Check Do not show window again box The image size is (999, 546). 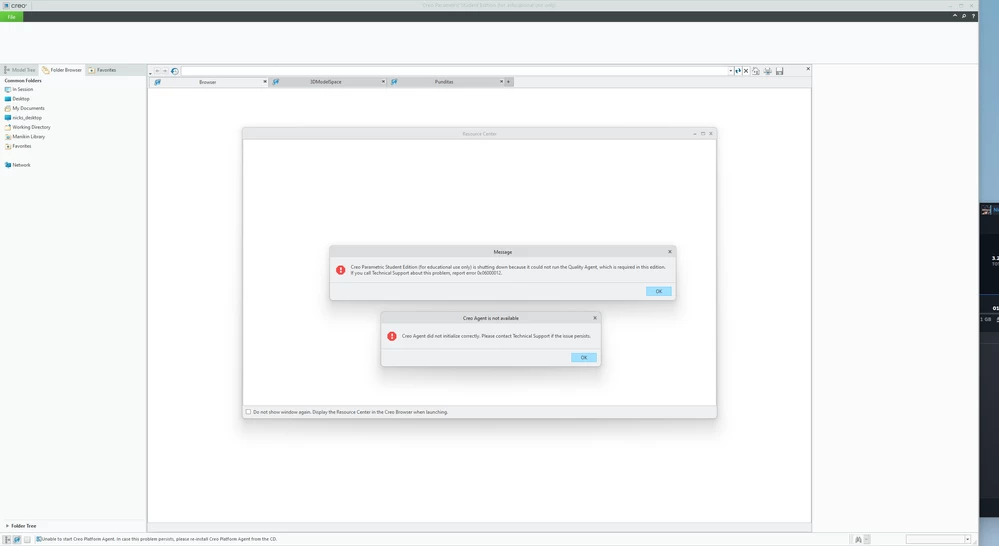[x=248, y=412]
